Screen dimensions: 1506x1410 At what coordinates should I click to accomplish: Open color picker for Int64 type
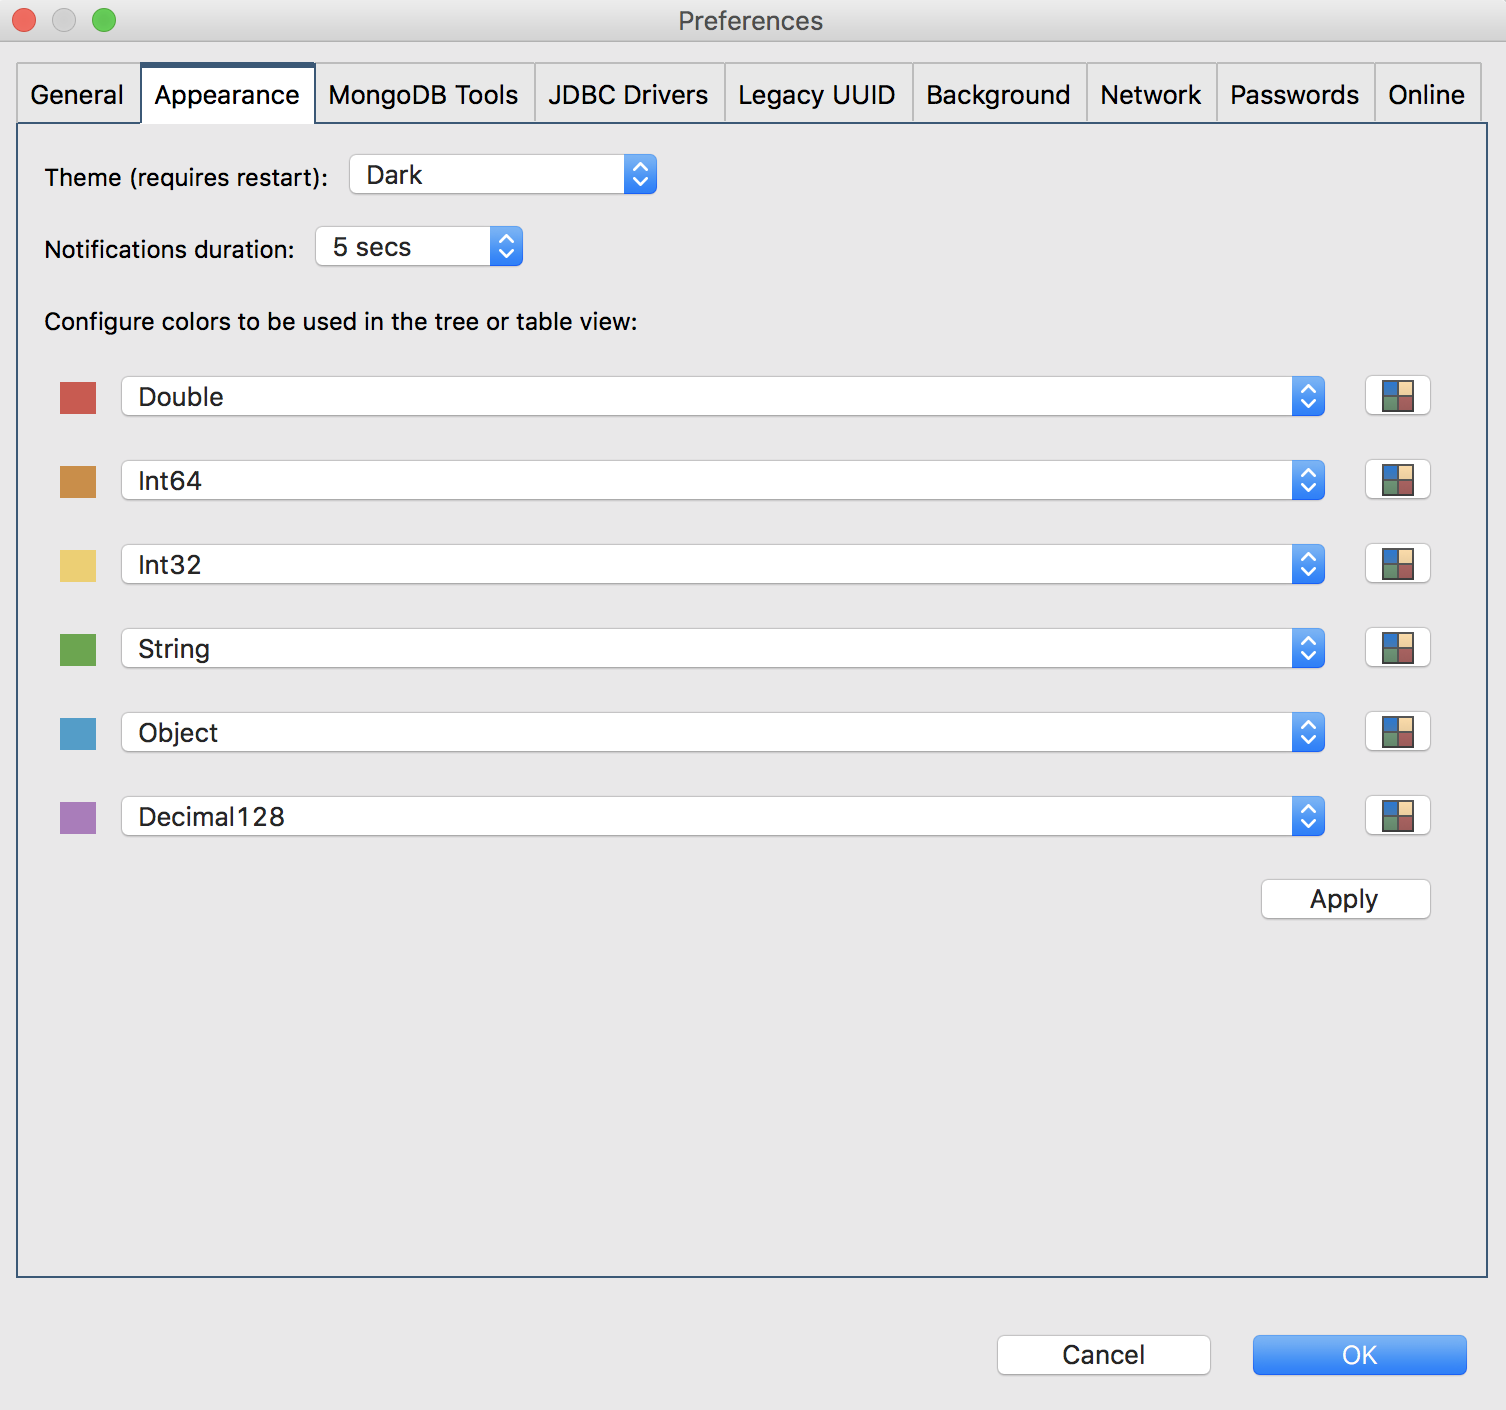point(1397,480)
